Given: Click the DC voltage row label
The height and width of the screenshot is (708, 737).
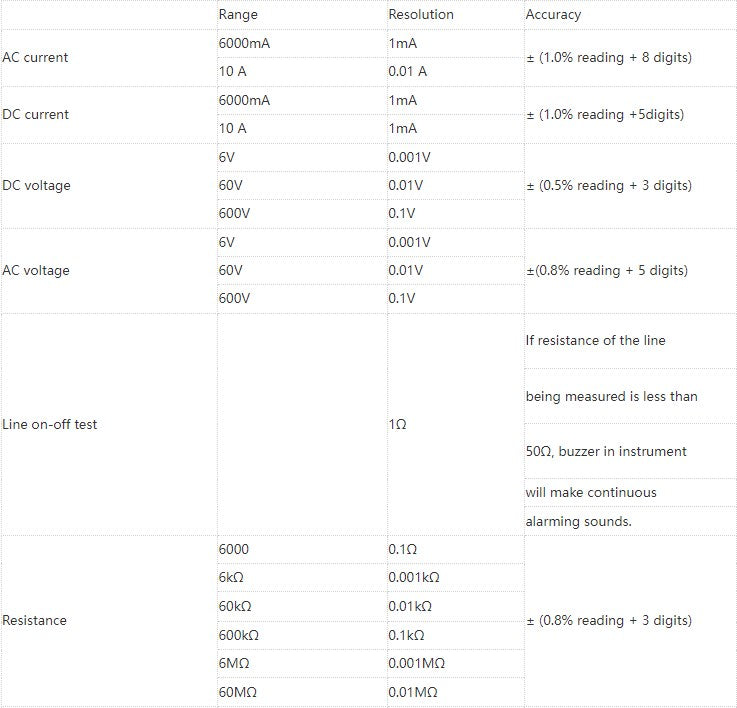Looking at the screenshot, I should point(36,185).
